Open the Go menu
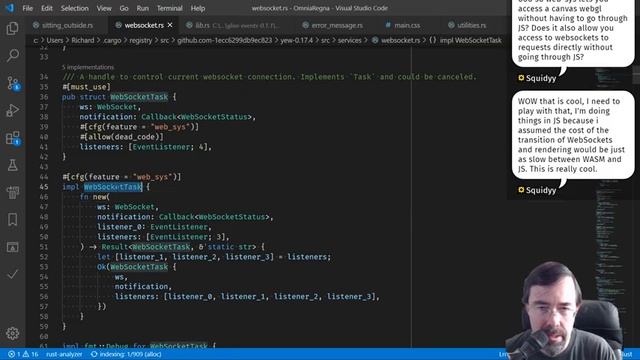This screenshot has height=360, width=640. (124, 8)
